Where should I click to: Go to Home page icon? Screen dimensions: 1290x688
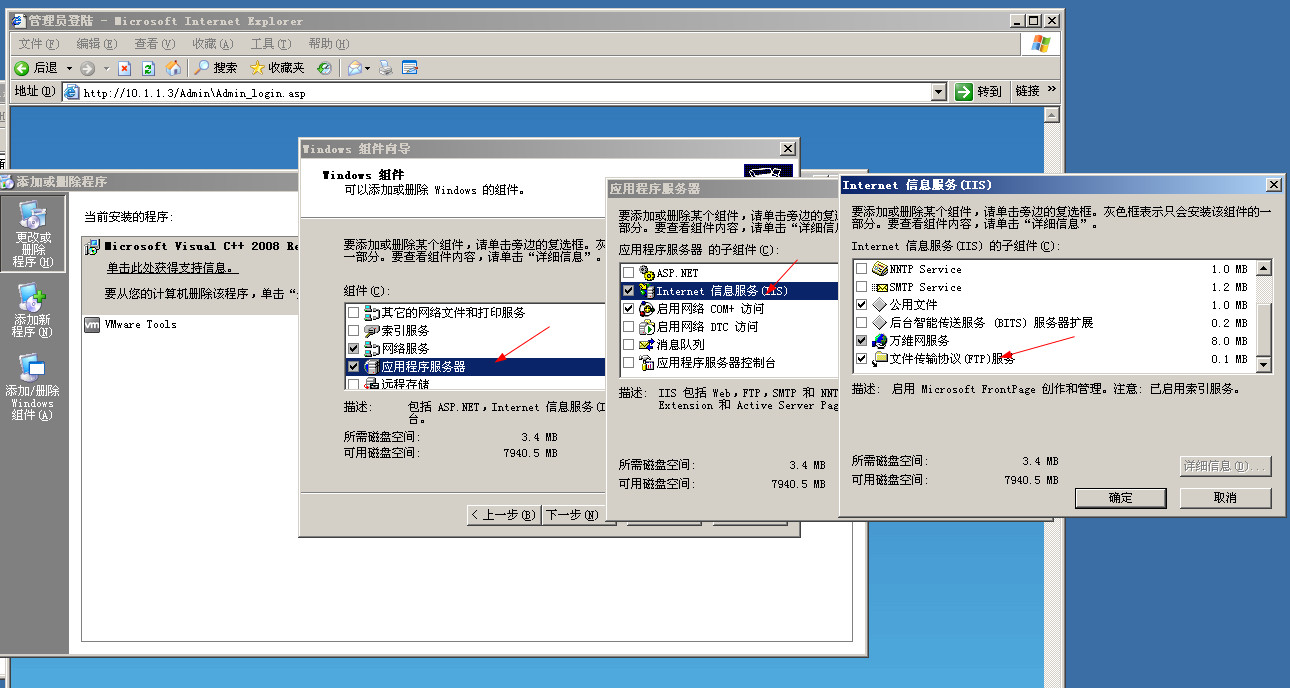173,68
